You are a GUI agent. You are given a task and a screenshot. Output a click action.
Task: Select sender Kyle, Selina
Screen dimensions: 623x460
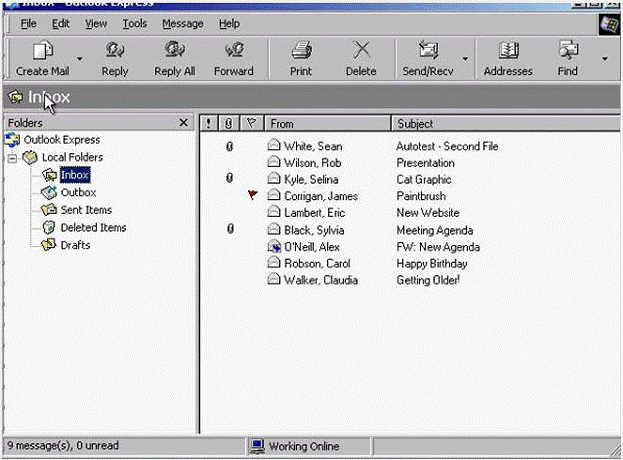[311, 180]
